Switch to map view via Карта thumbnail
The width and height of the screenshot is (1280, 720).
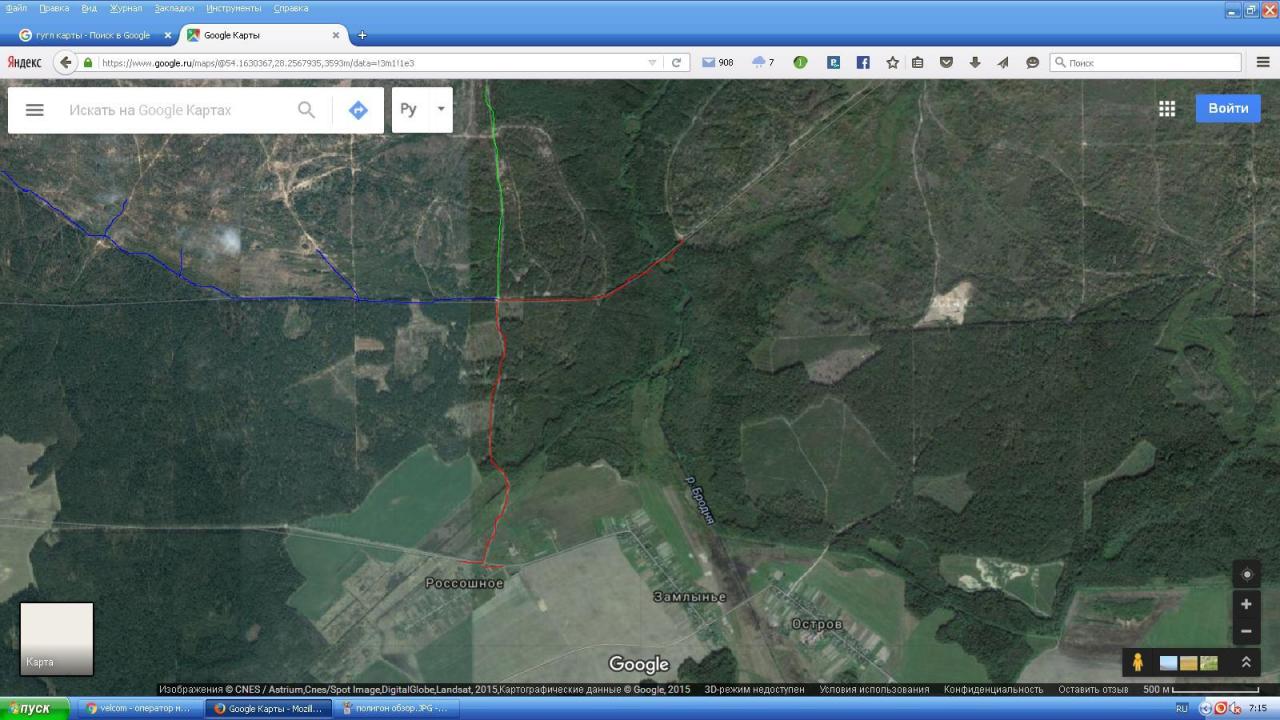click(57, 638)
